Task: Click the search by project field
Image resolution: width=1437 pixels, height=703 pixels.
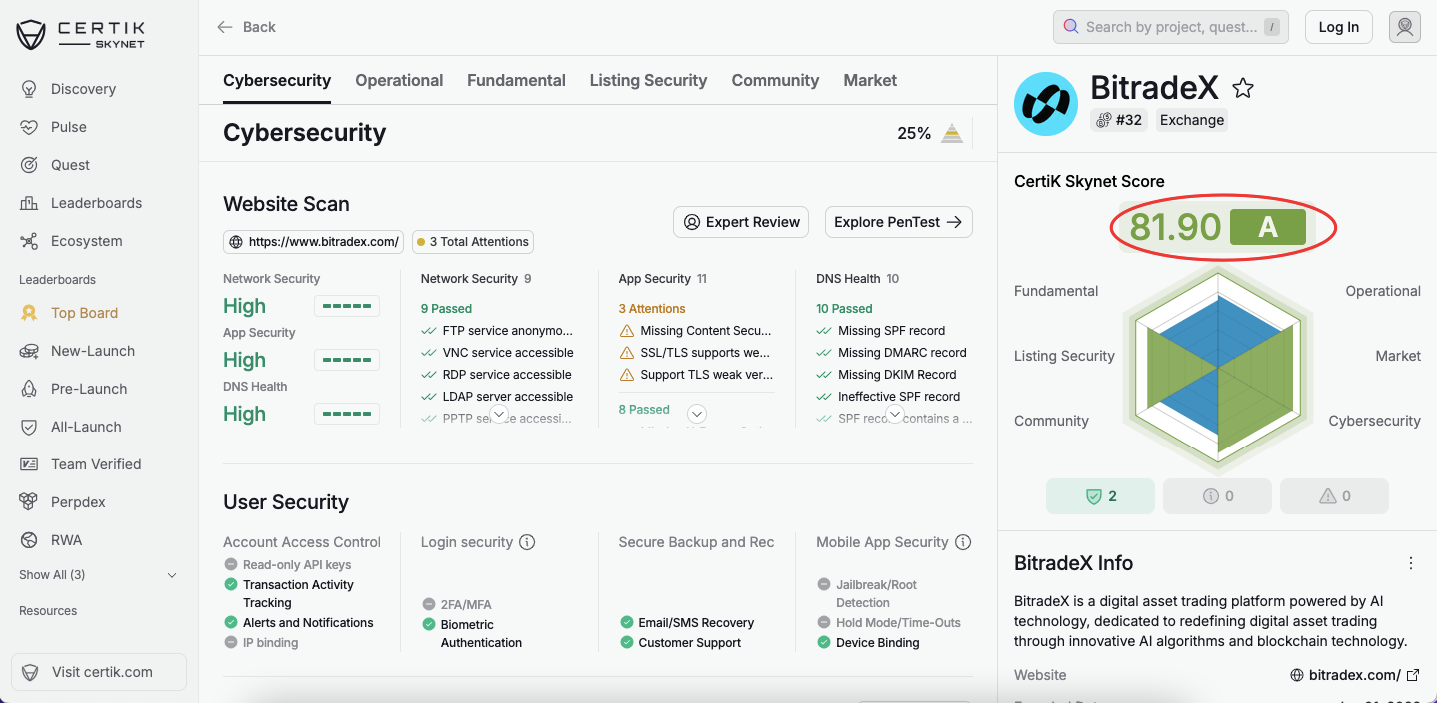Action: [x=1168, y=27]
